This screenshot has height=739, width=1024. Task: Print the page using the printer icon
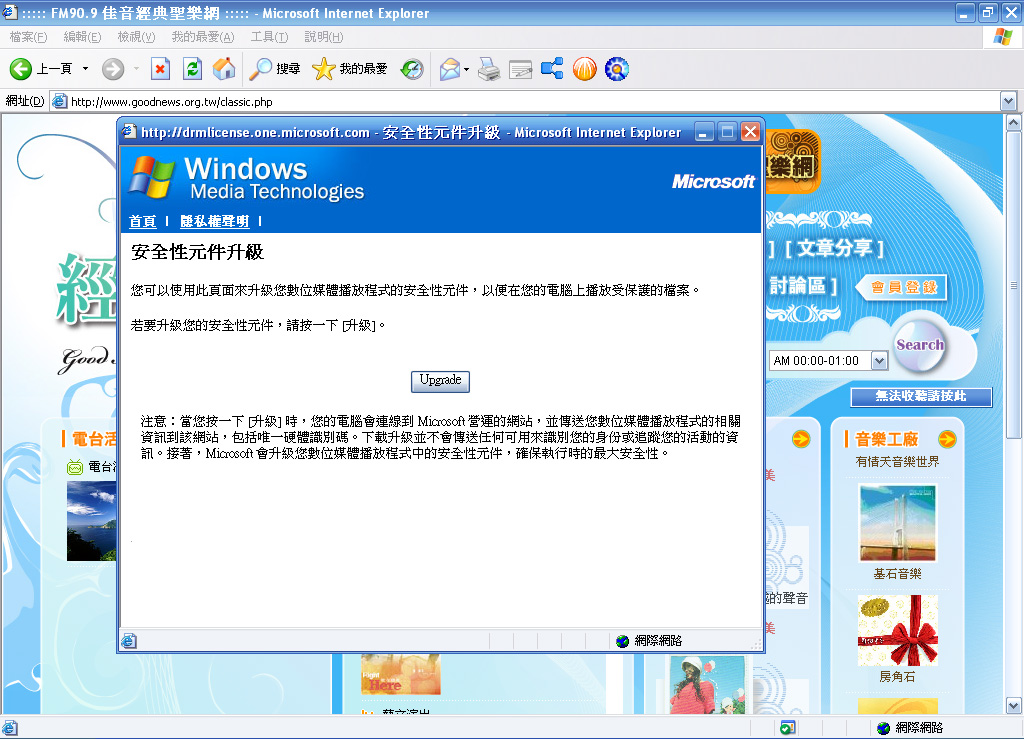pos(488,69)
